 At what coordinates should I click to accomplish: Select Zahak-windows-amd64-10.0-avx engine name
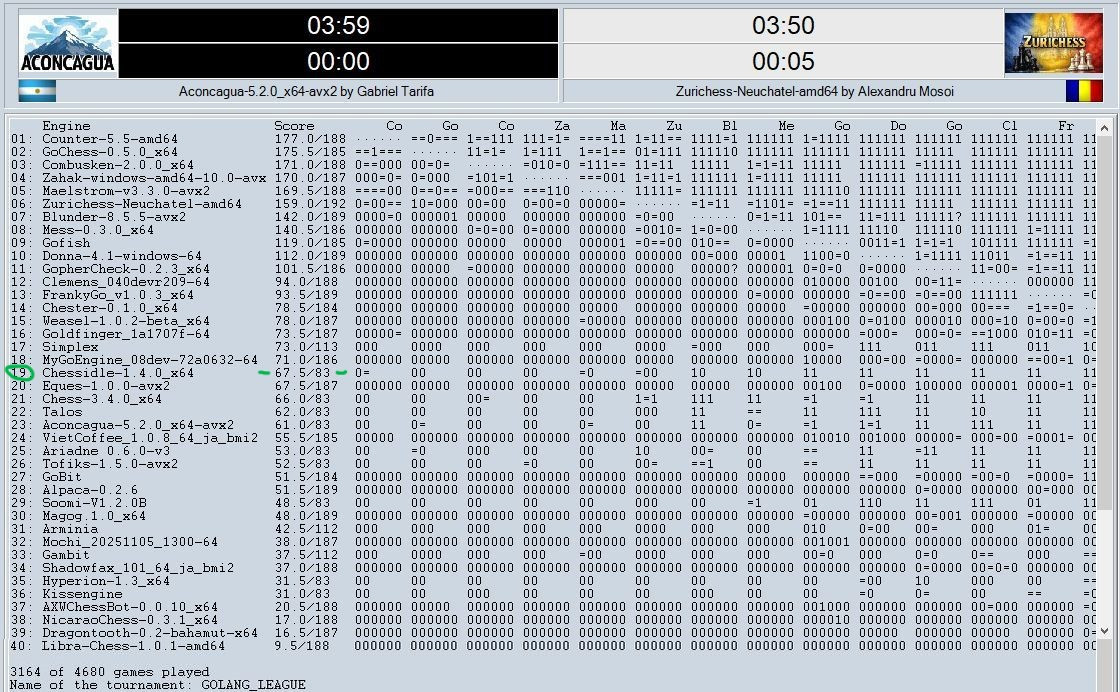coord(154,178)
